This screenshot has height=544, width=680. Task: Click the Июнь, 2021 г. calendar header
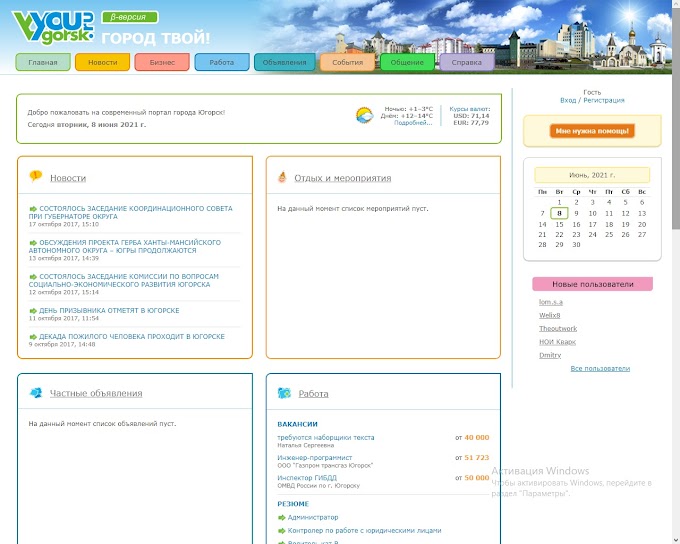pos(592,175)
